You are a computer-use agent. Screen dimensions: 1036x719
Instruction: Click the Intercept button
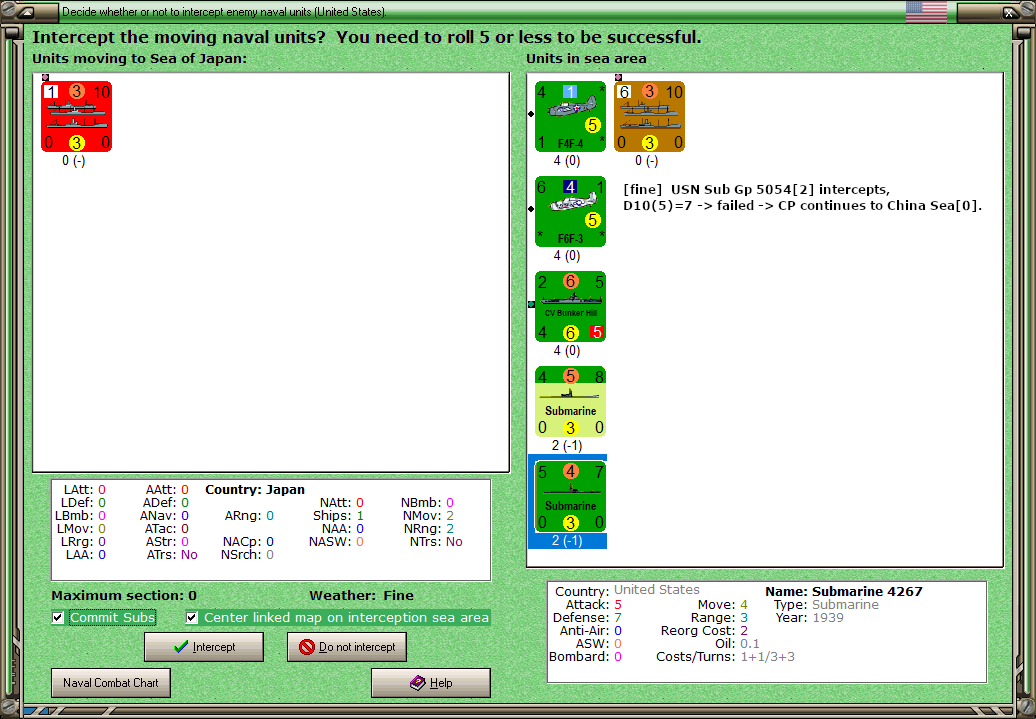(204, 647)
